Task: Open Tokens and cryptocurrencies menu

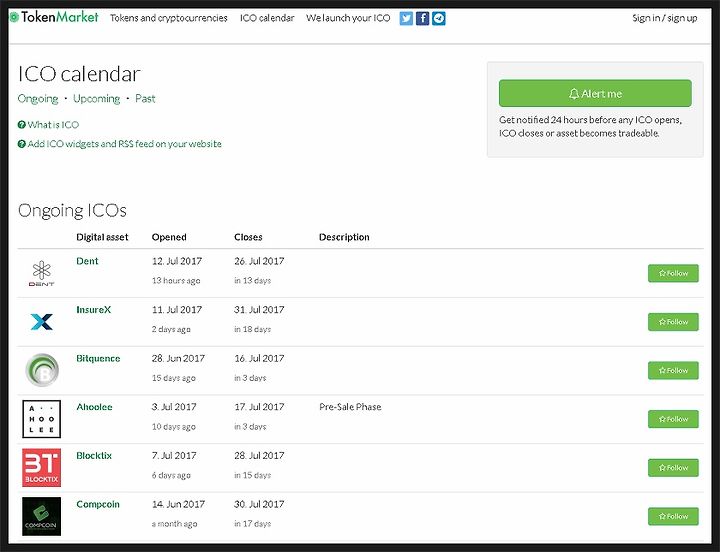Action: [169, 18]
